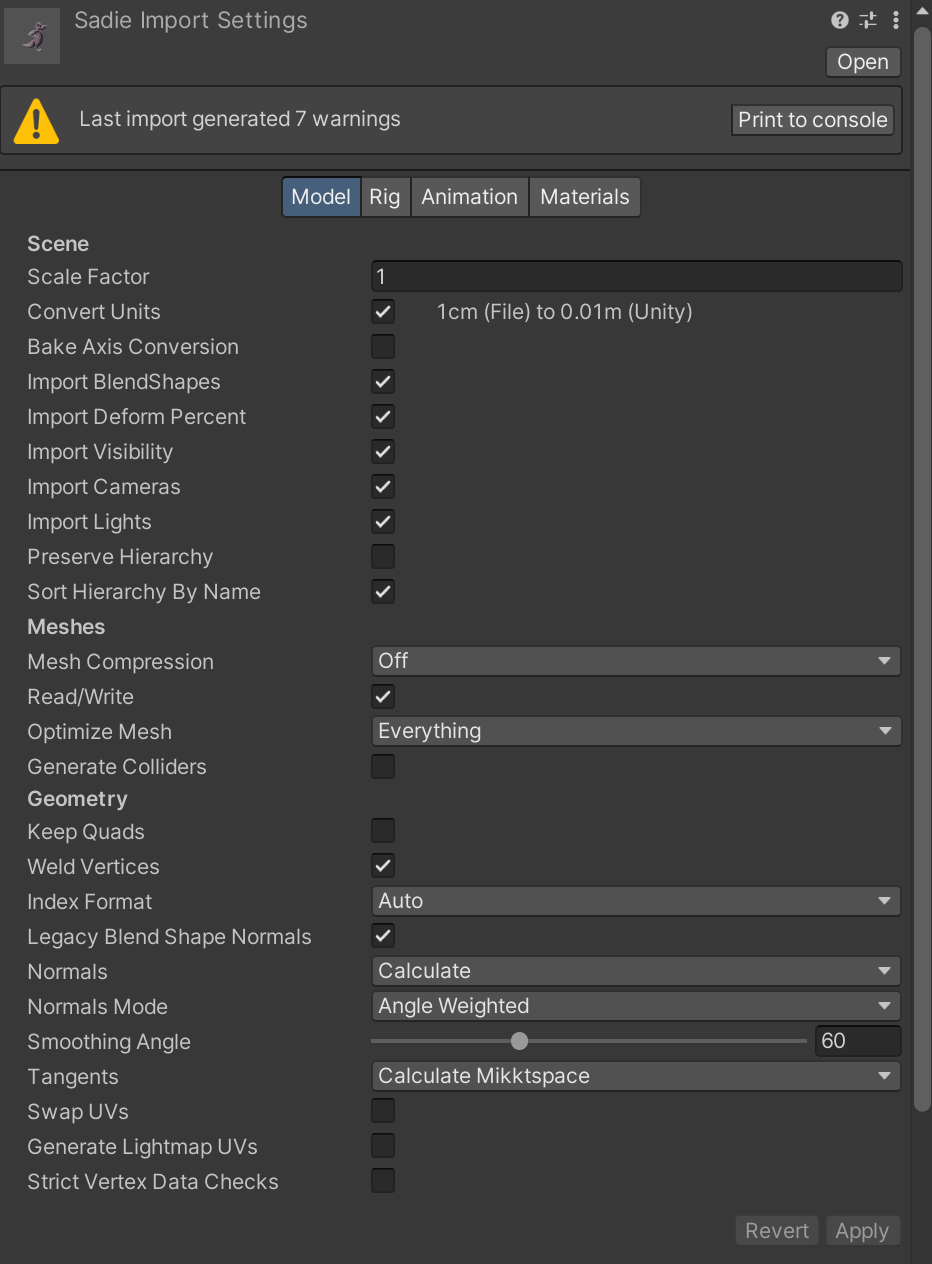
Task: Enable the Swap UVs checkbox
Action: tap(383, 1111)
